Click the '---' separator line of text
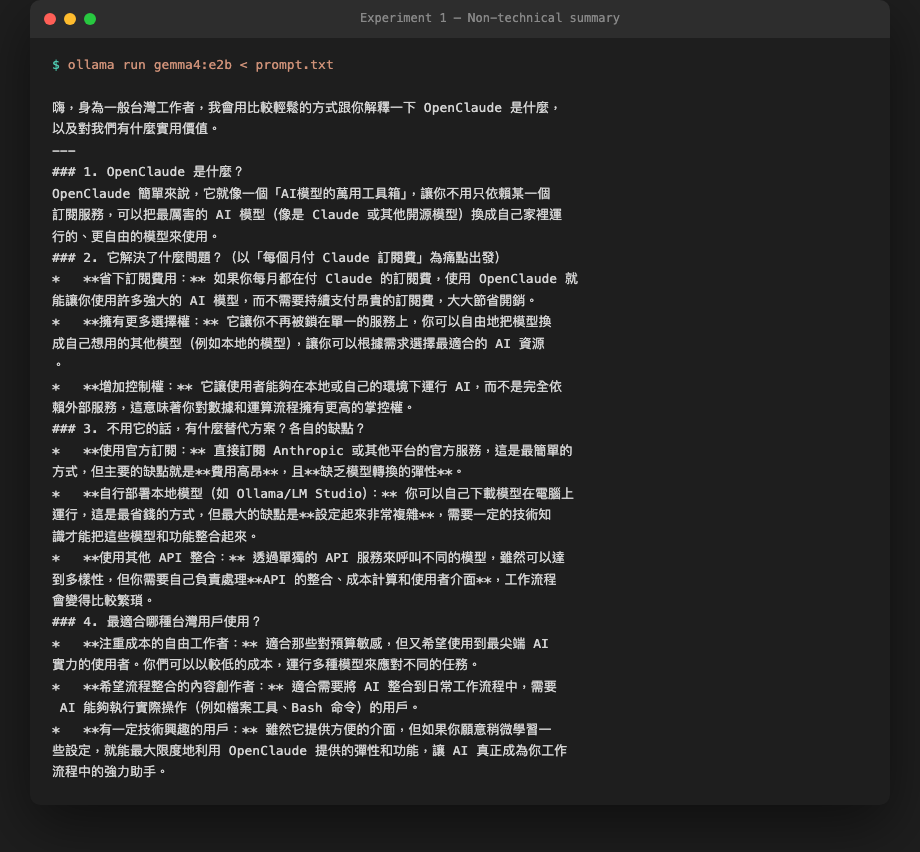 click(x=63, y=151)
